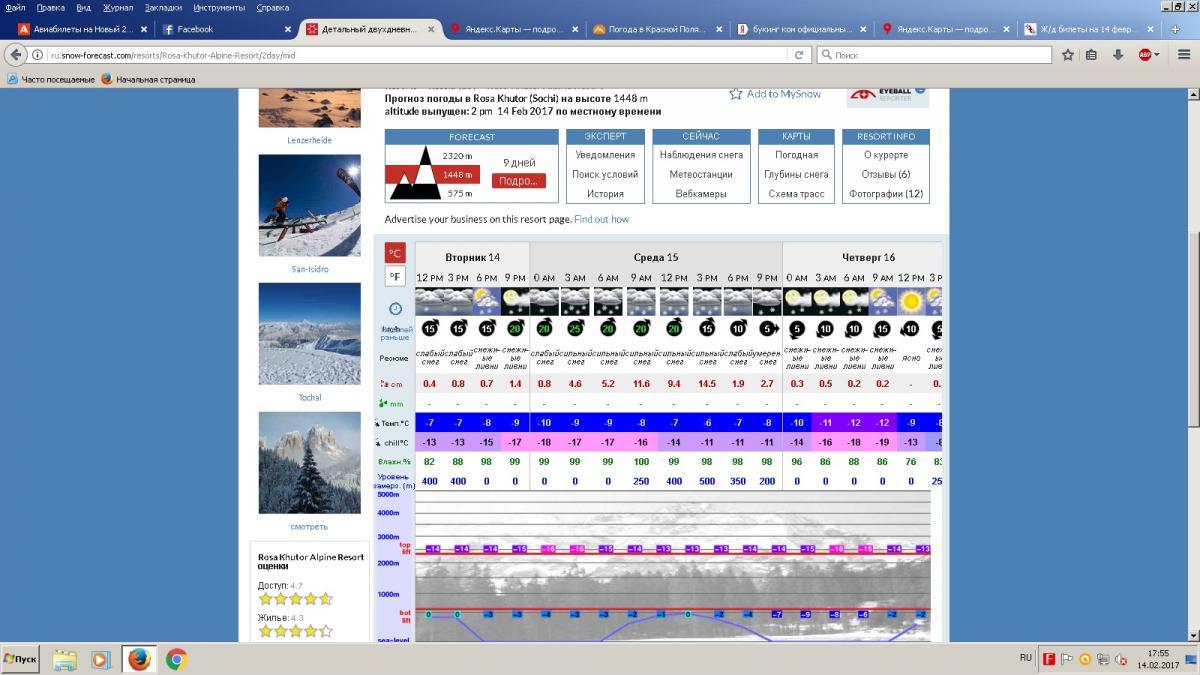Screen dimensions: 1200x675
Task: Click the Tuesday 12 PM weather icon
Action: click(x=430, y=300)
